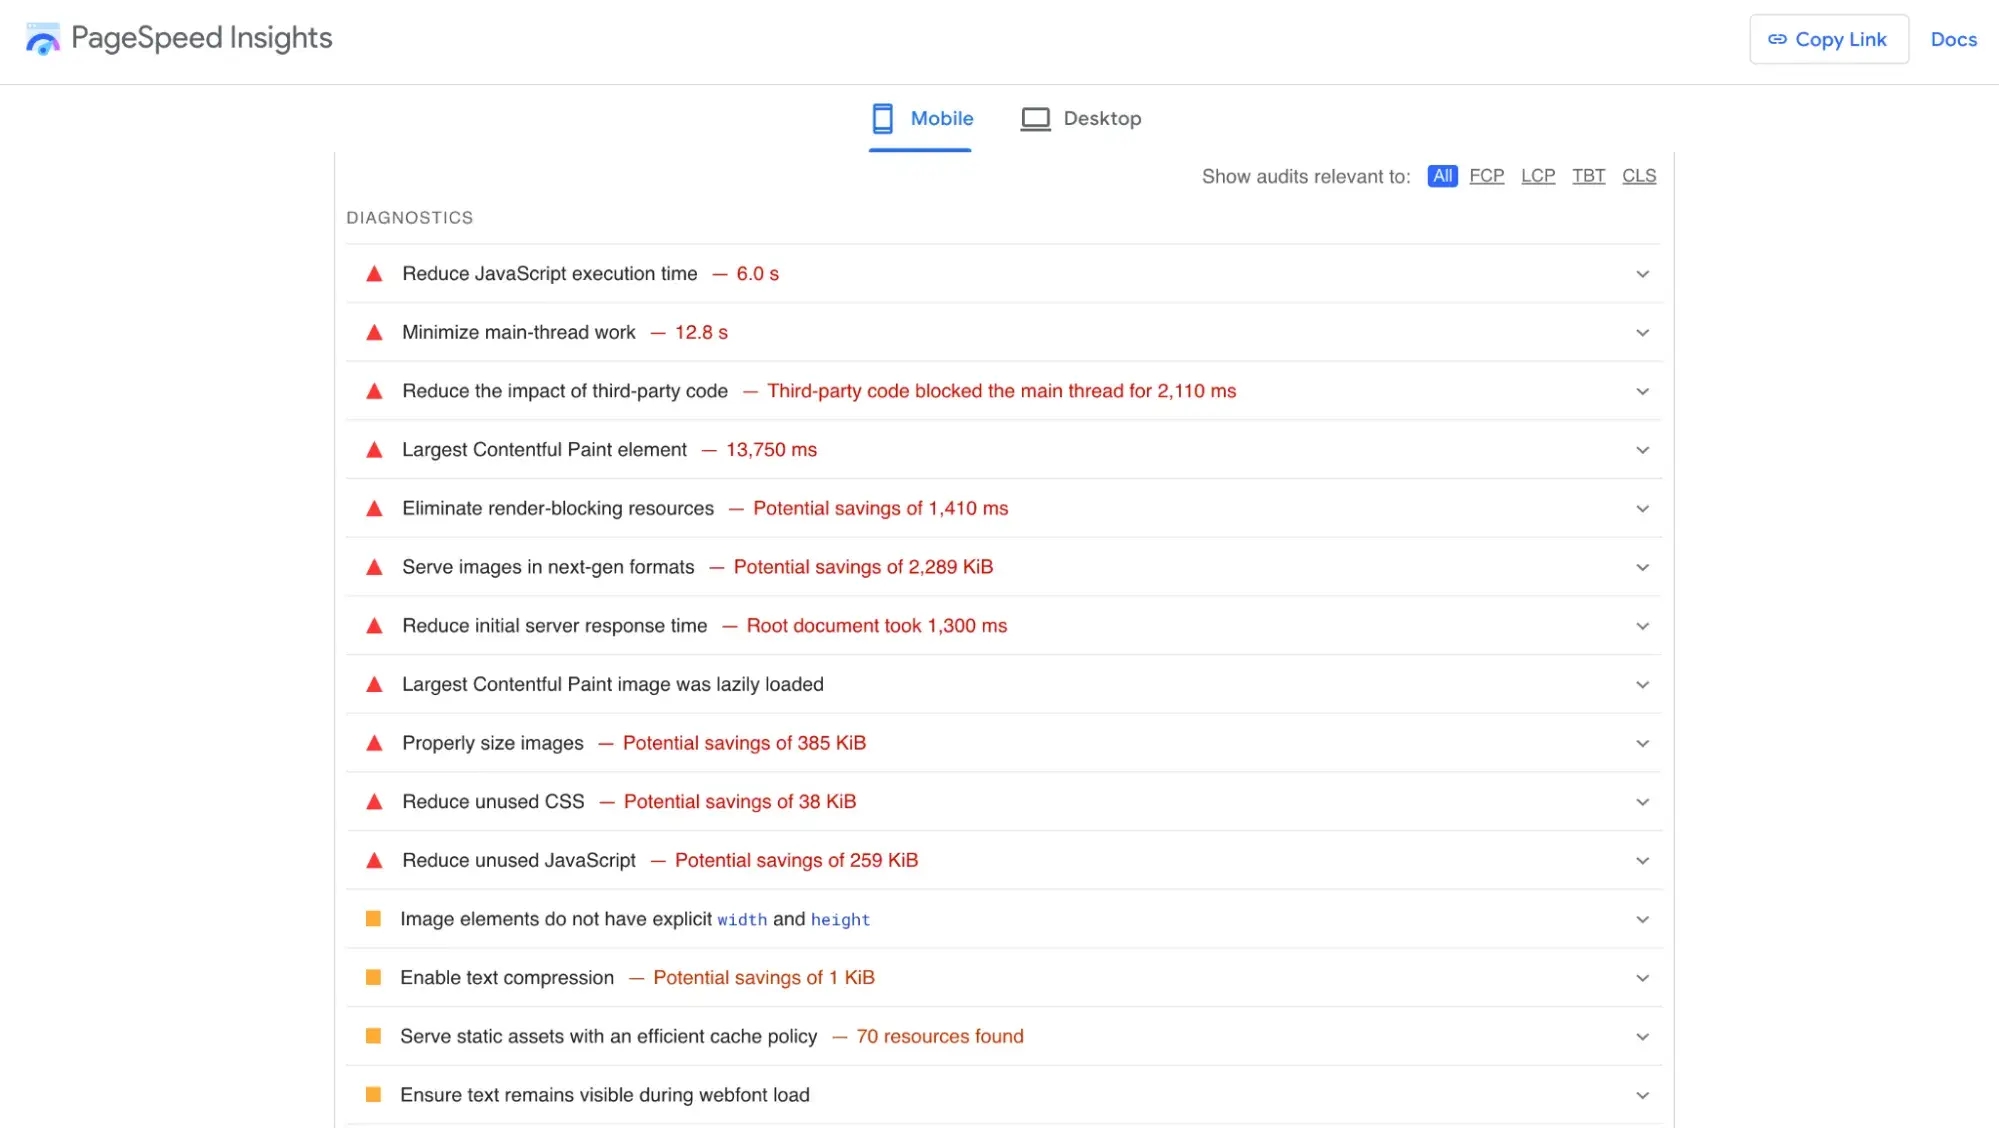Image resolution: width=1999 pixels, height=1129 pixels.
Task: Expand Largest Contentful Paint element chevron
Action: point(1642,450)
